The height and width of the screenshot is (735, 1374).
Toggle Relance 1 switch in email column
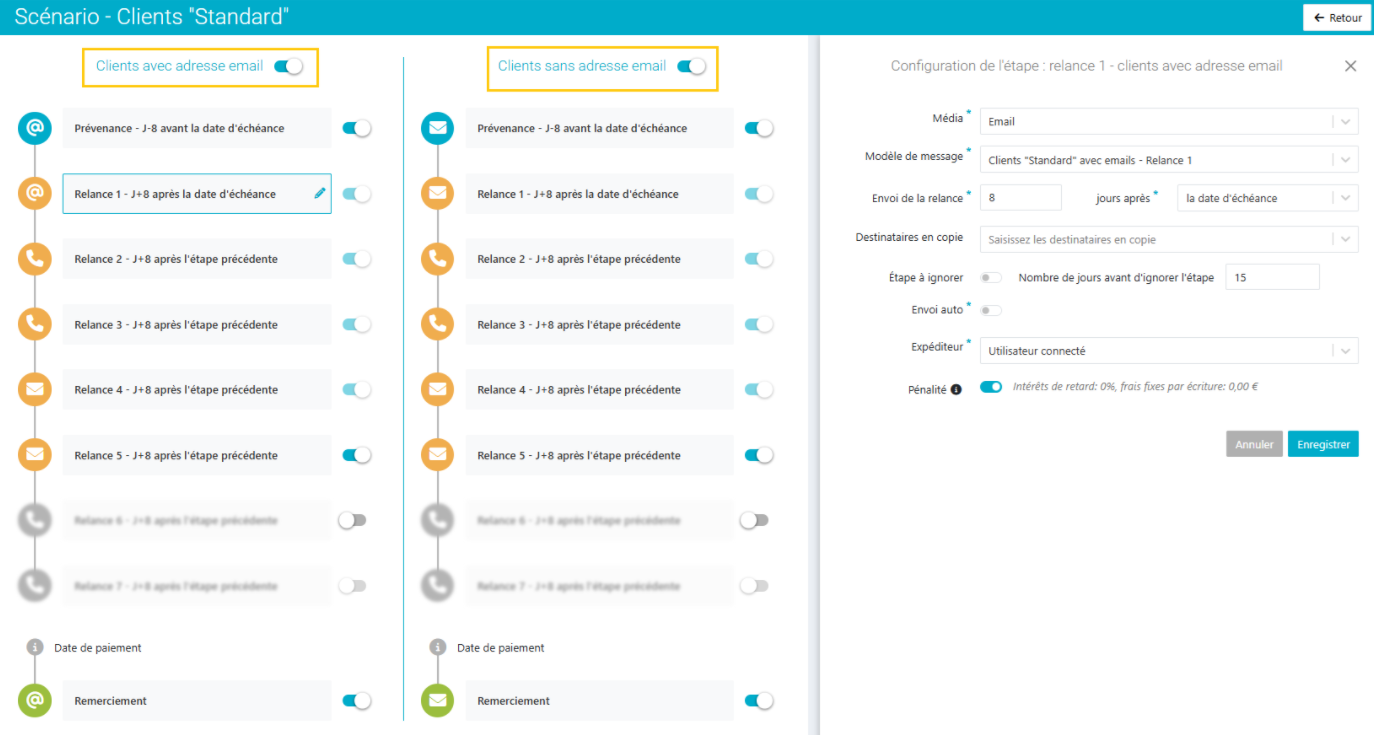tap(357, 194)
